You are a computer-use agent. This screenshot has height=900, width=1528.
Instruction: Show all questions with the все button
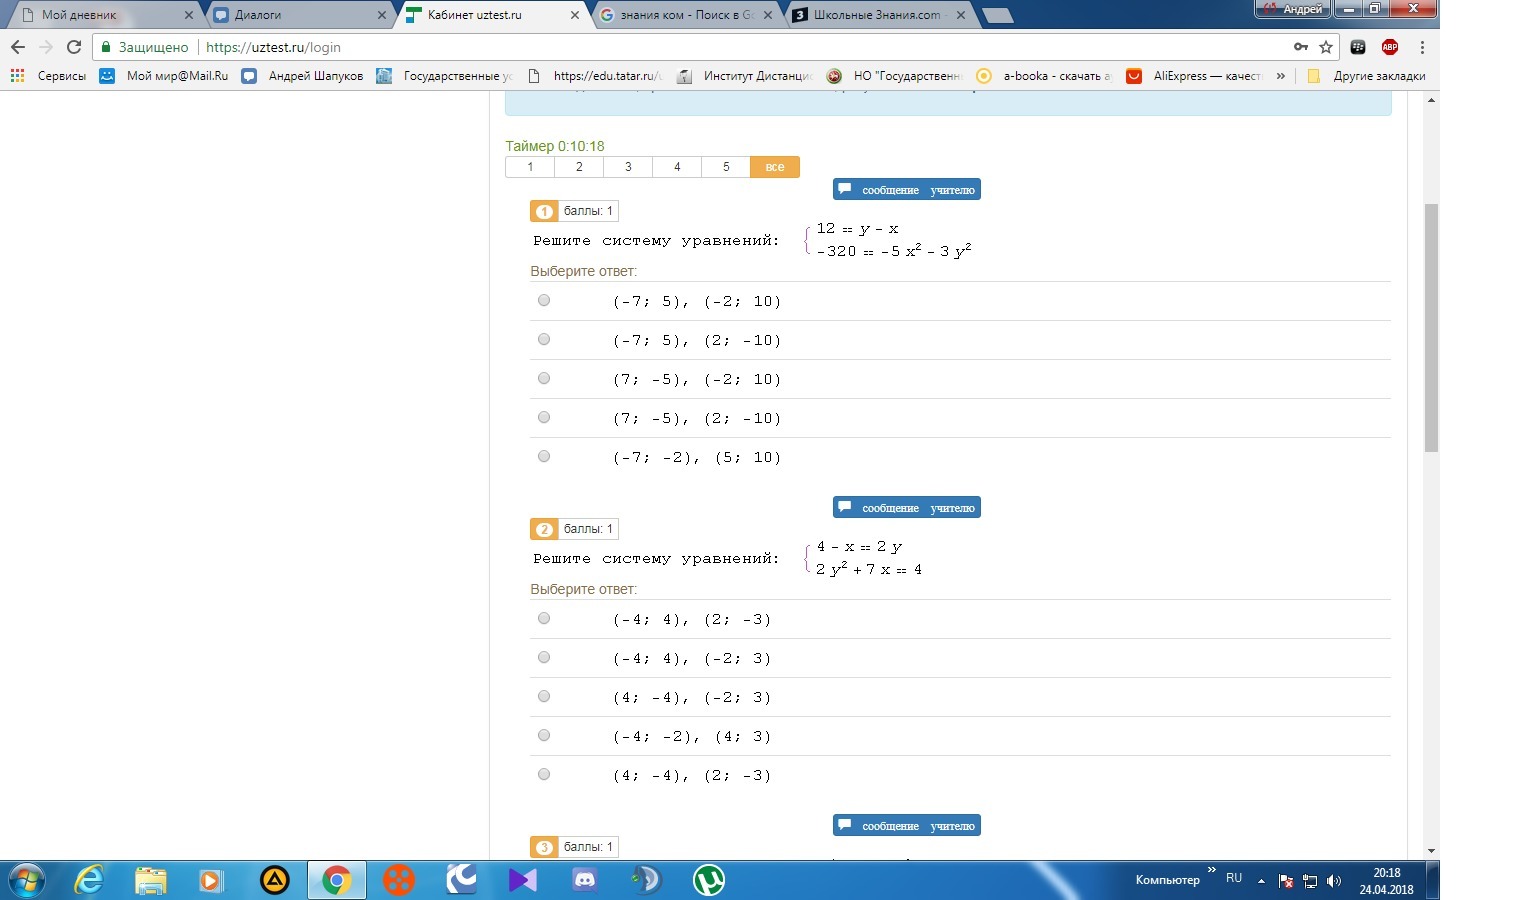click(774, 167)
